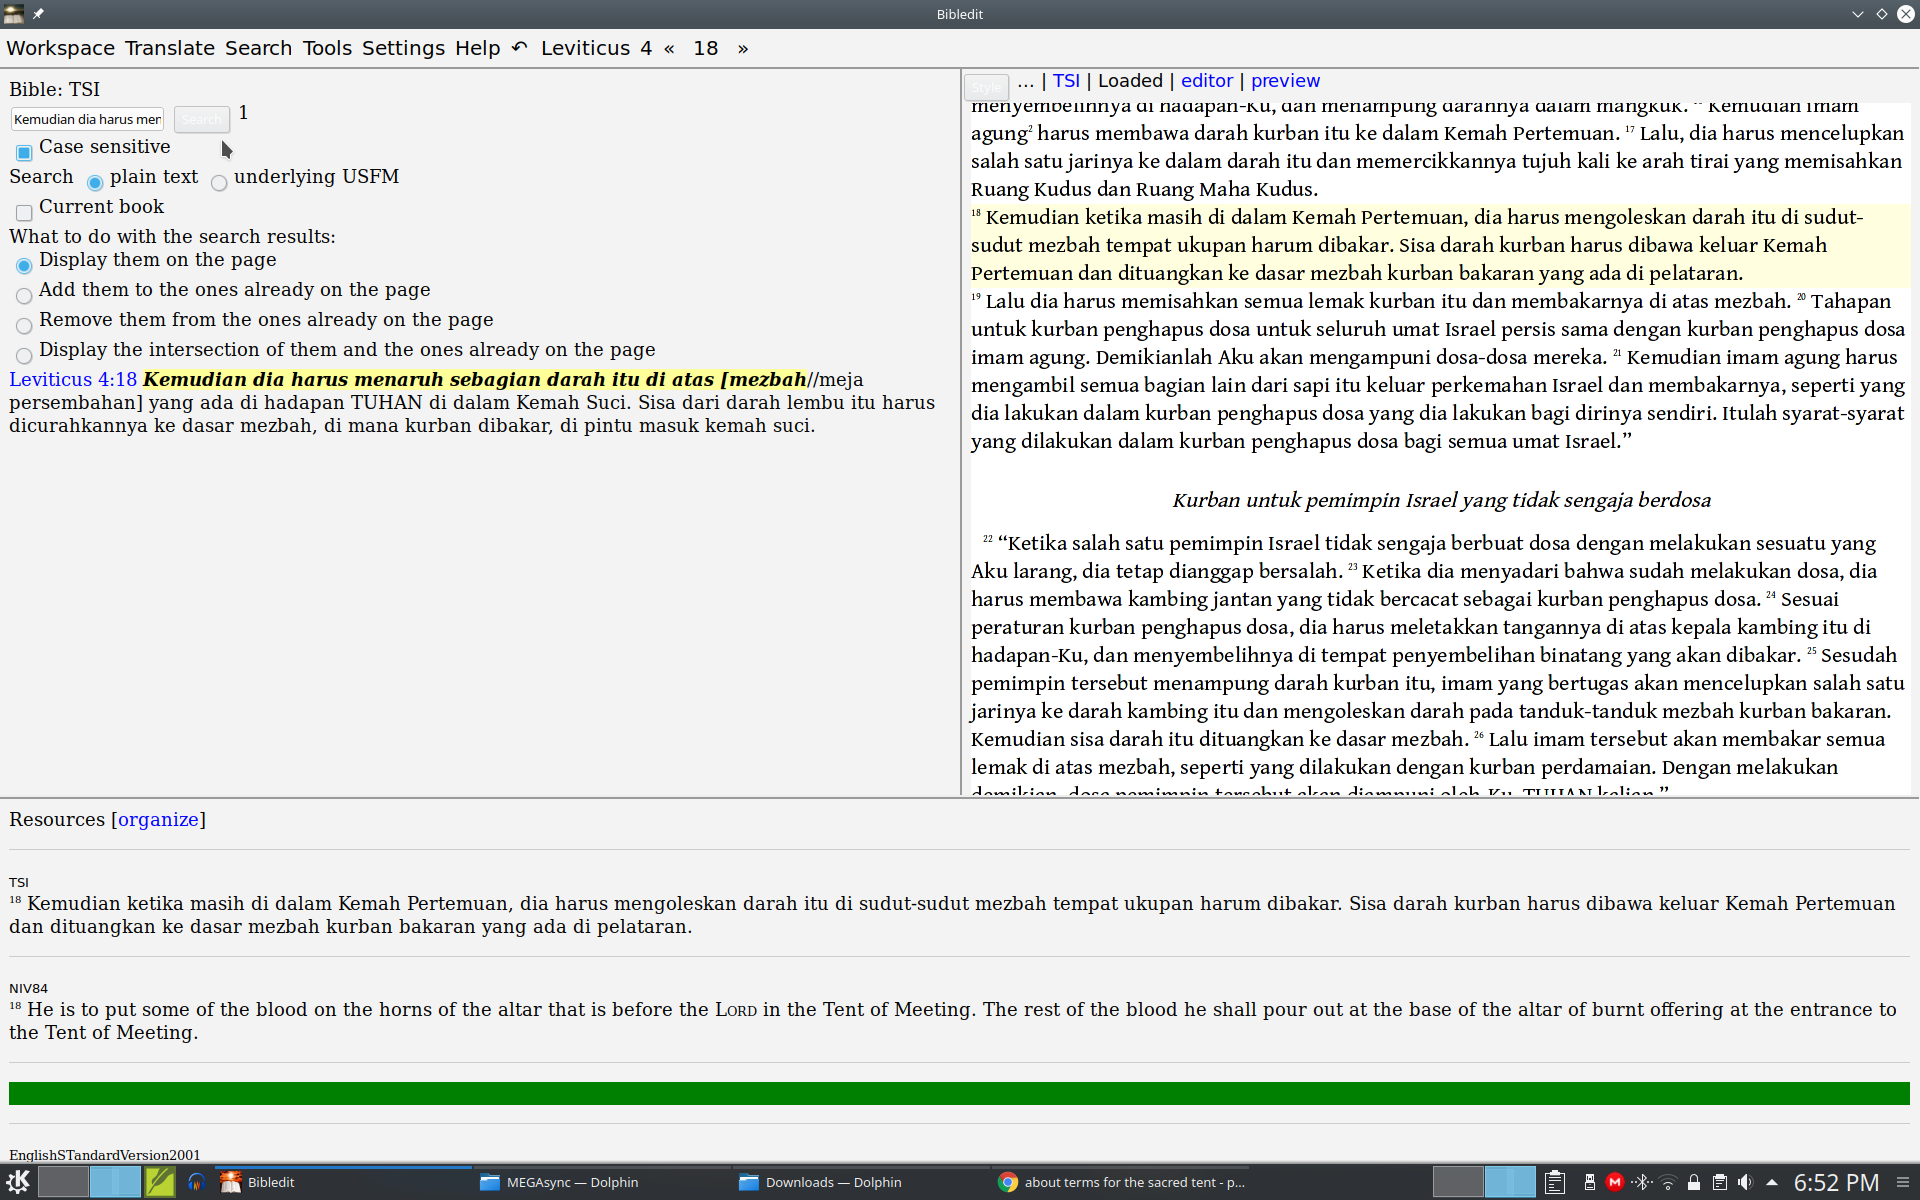The image size is (1920, 1200).
Task: Go to previous verse with « arrow
Action: pyautogui.click(x=669, y=48)
